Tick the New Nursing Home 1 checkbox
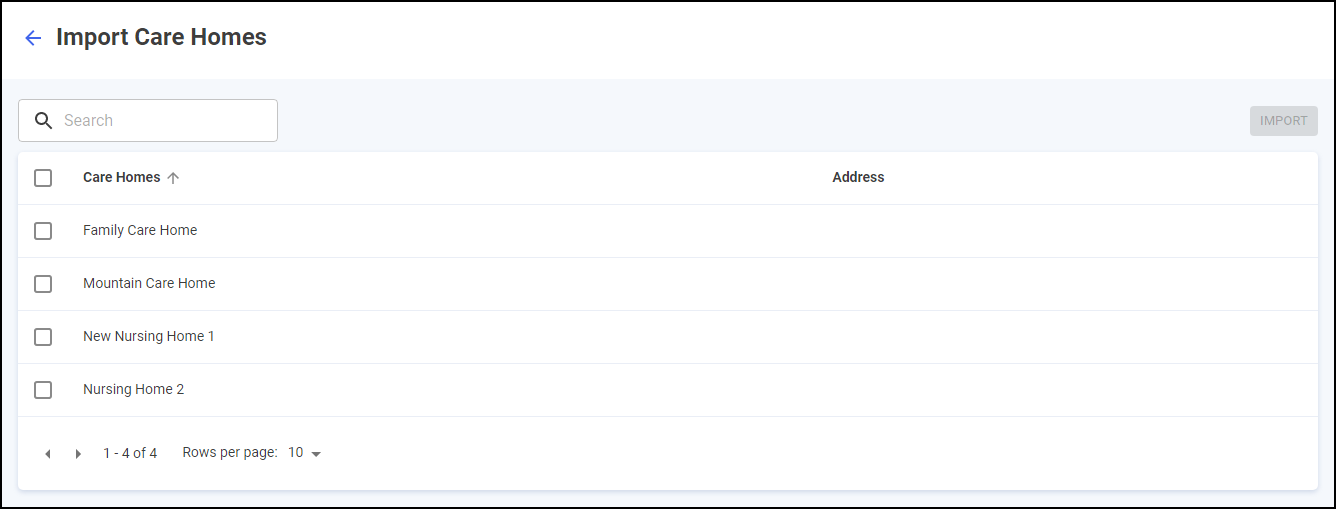 tap(43, 337)
